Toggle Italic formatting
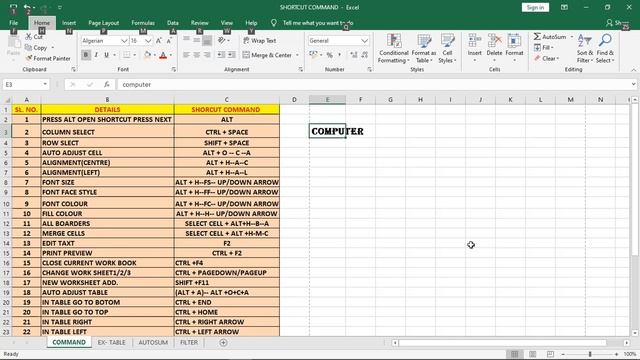 (96, 55)
